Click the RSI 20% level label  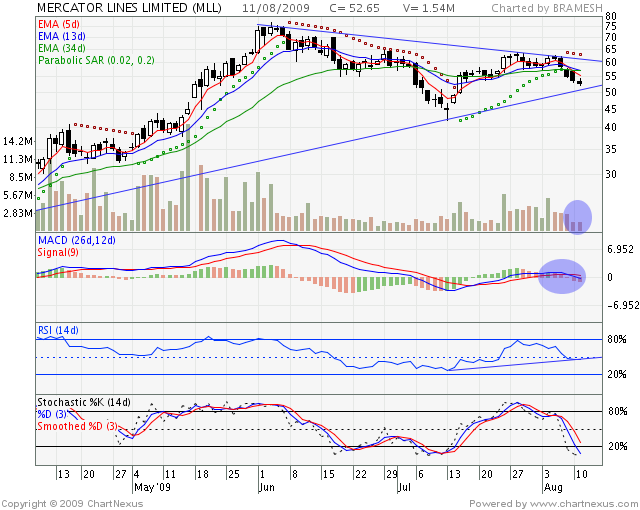pos(617,374)
